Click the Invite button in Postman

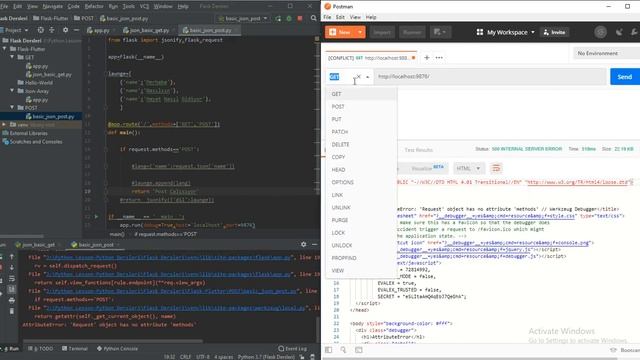pos(554,32)
